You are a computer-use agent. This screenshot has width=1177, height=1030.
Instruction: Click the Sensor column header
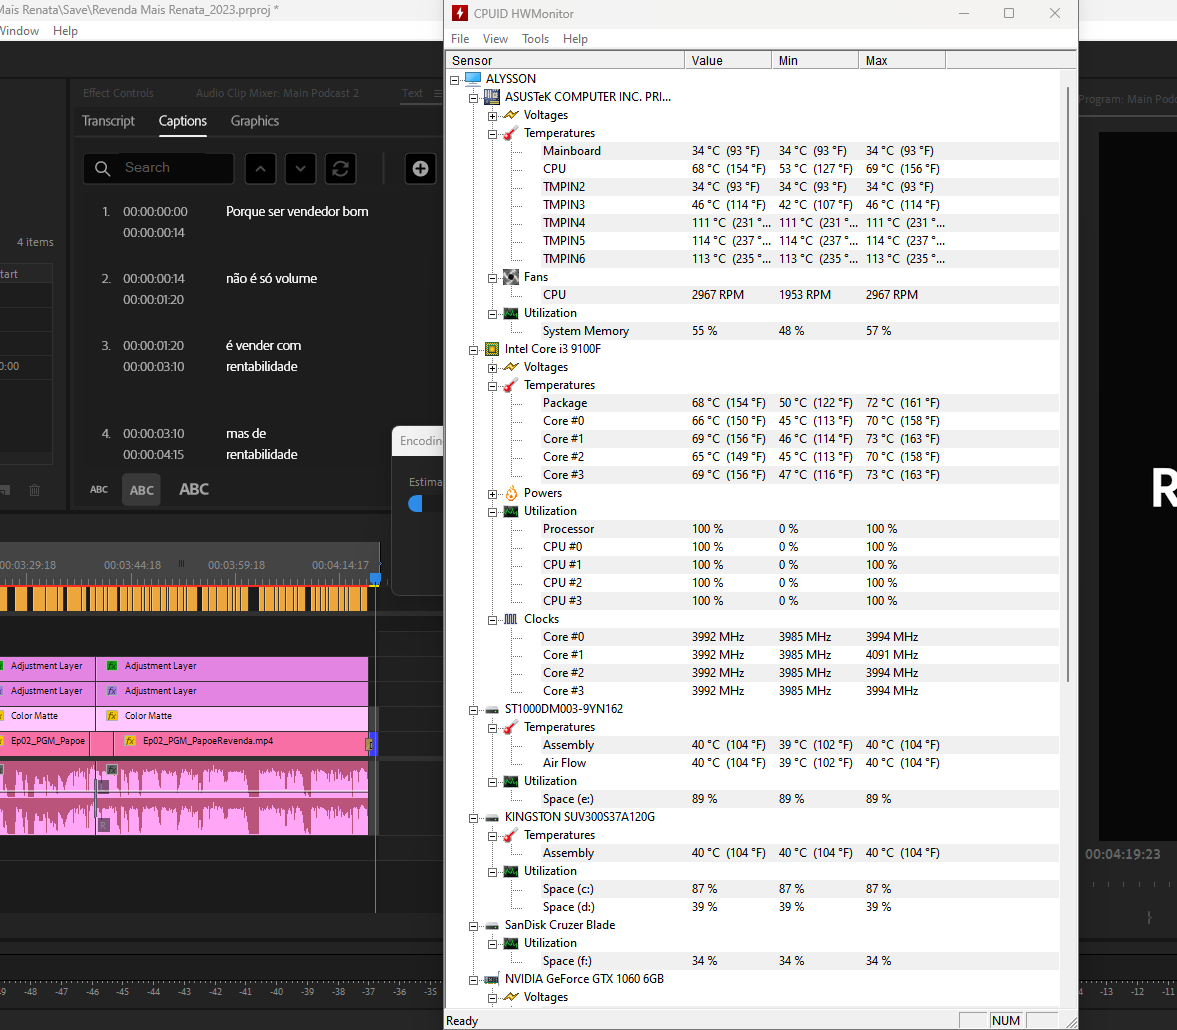coord(565,61)
